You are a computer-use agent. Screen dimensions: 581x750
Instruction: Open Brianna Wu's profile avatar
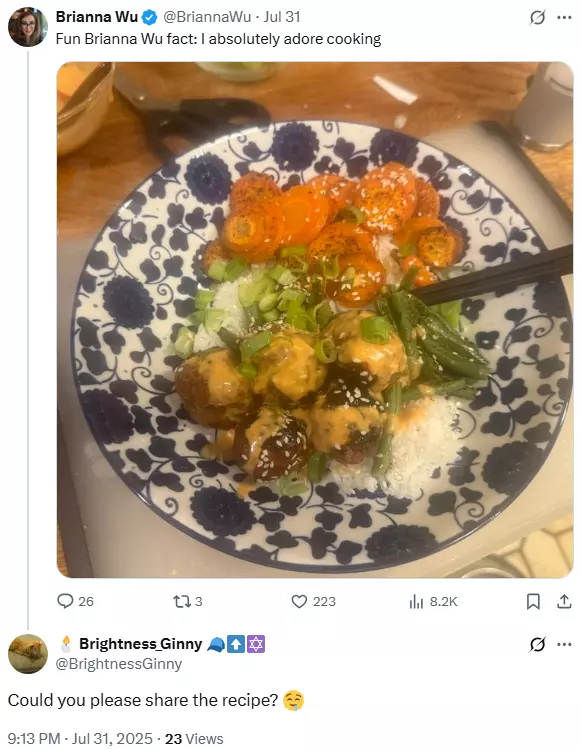28,27
